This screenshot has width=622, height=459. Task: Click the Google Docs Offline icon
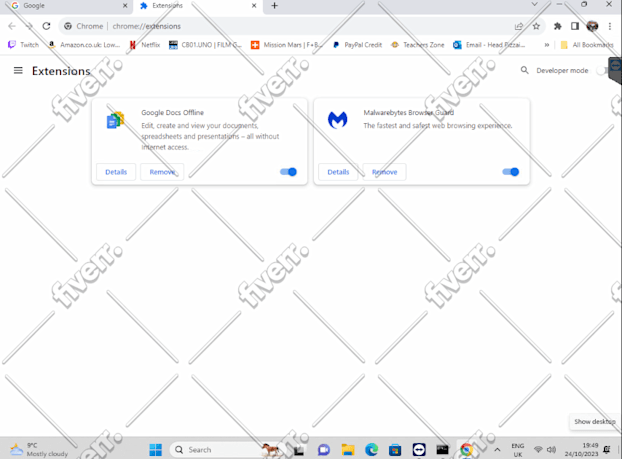pyautogui.click(x=115, y=120)
